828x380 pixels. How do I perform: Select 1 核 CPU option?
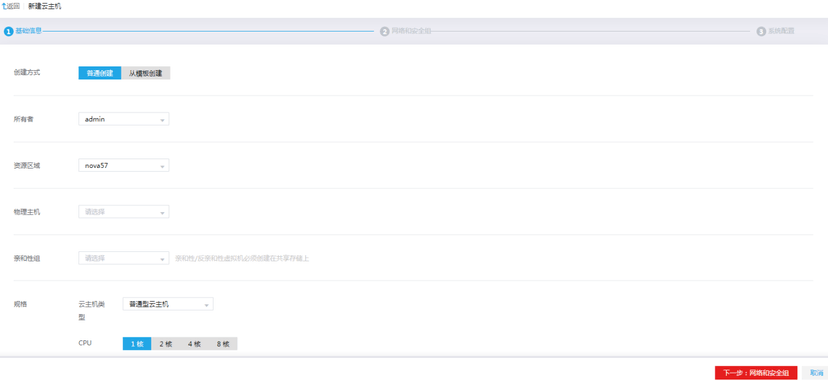click(137, 344)
